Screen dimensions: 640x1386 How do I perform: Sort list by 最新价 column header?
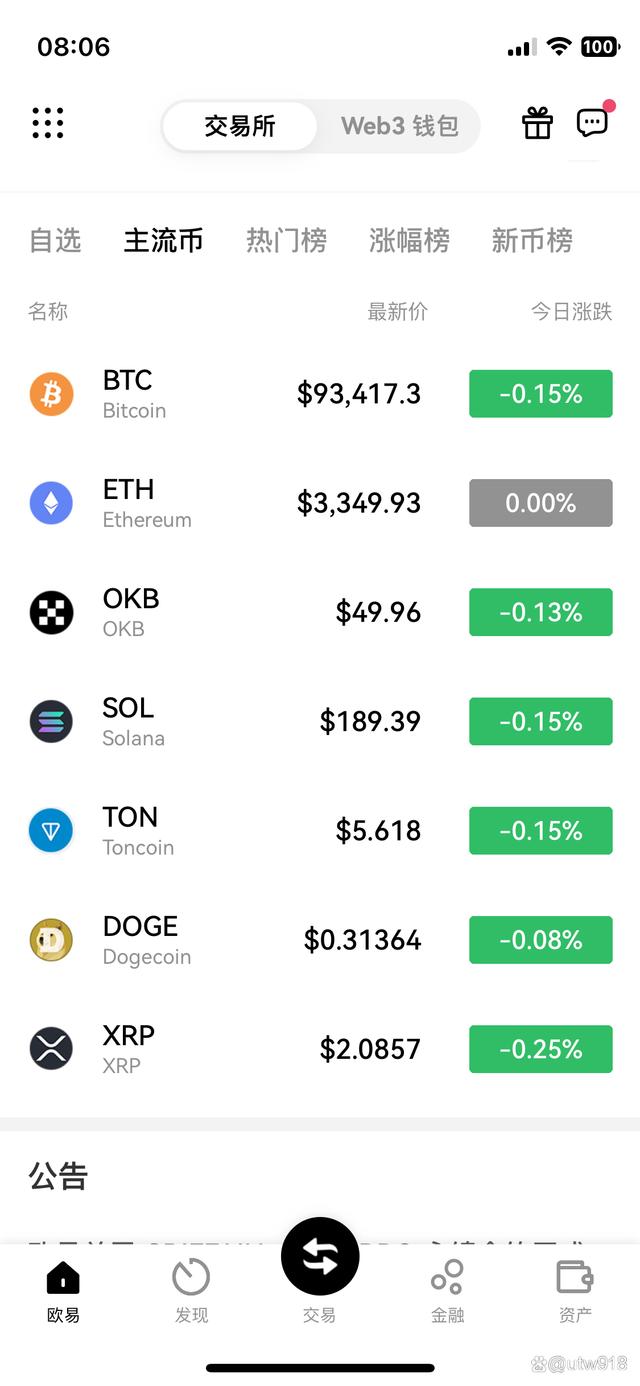pos(397,312)
